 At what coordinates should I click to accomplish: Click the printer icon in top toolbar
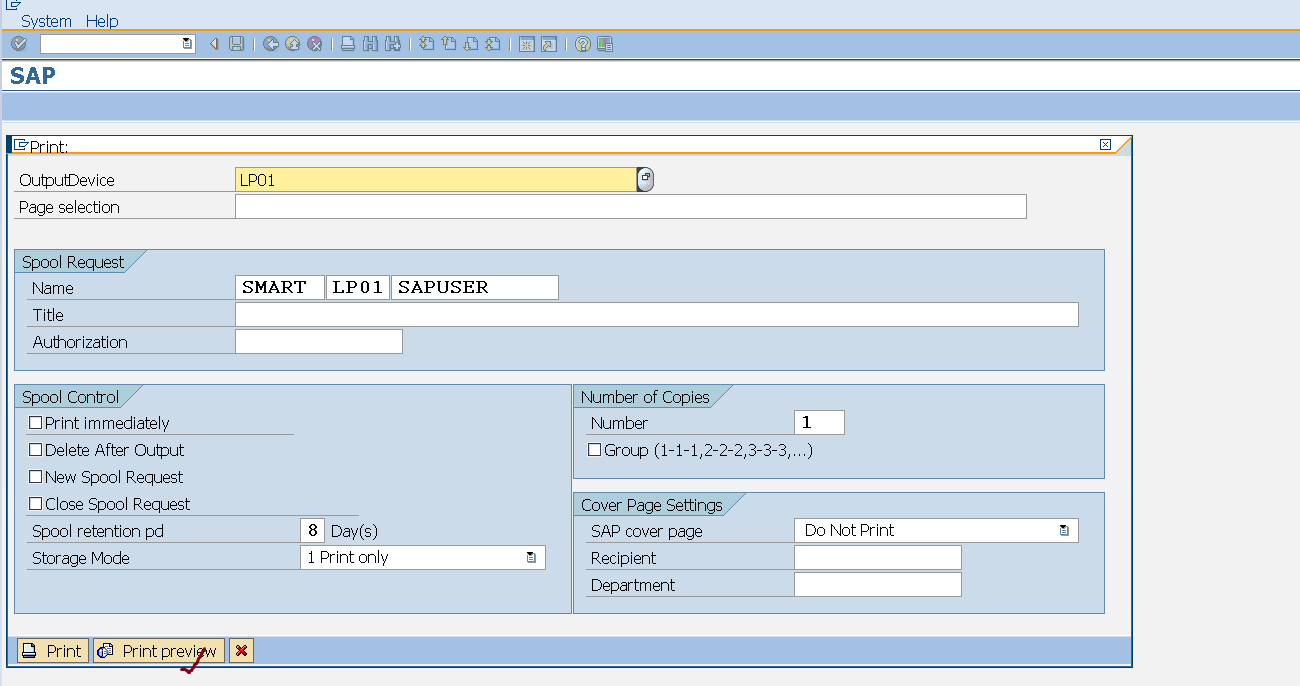point(347,44)
